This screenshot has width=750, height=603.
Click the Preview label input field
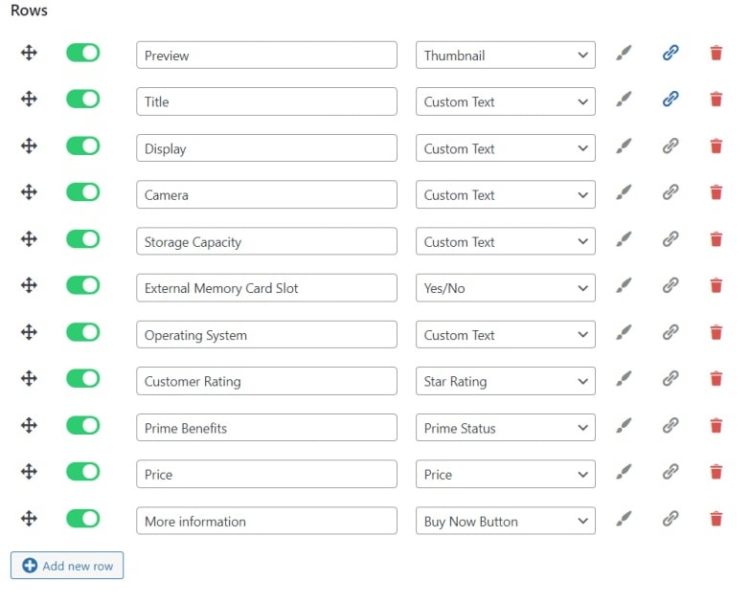click(266, 55)
